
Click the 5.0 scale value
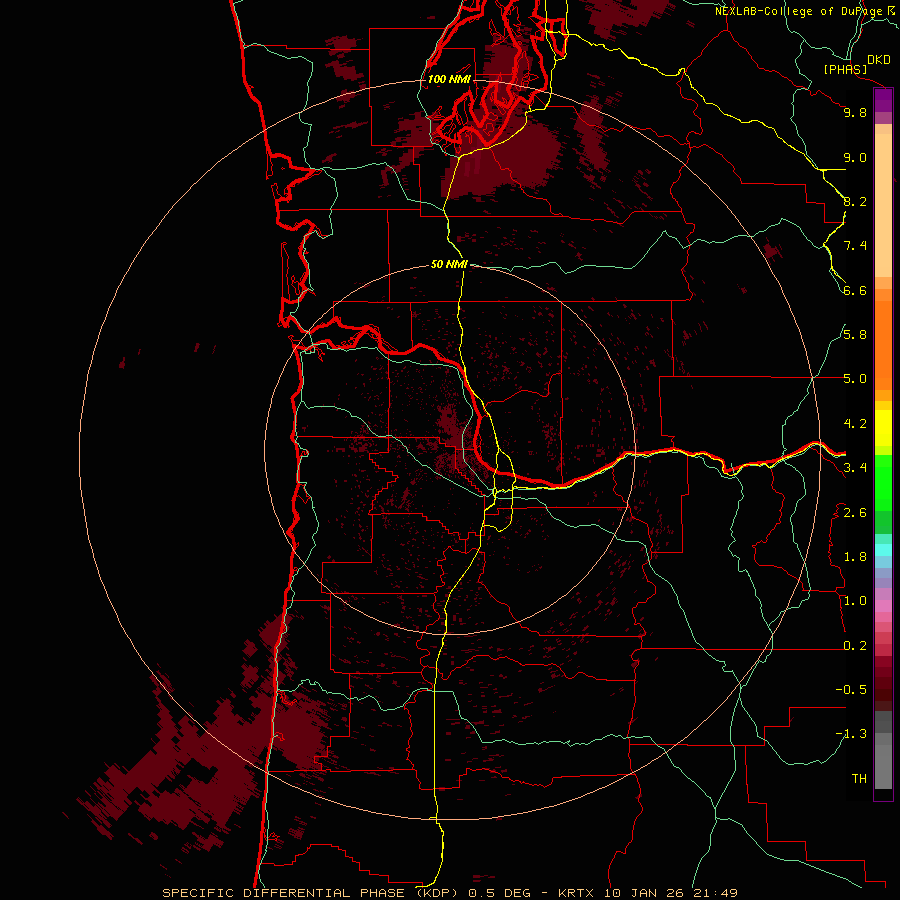(855, 379)
